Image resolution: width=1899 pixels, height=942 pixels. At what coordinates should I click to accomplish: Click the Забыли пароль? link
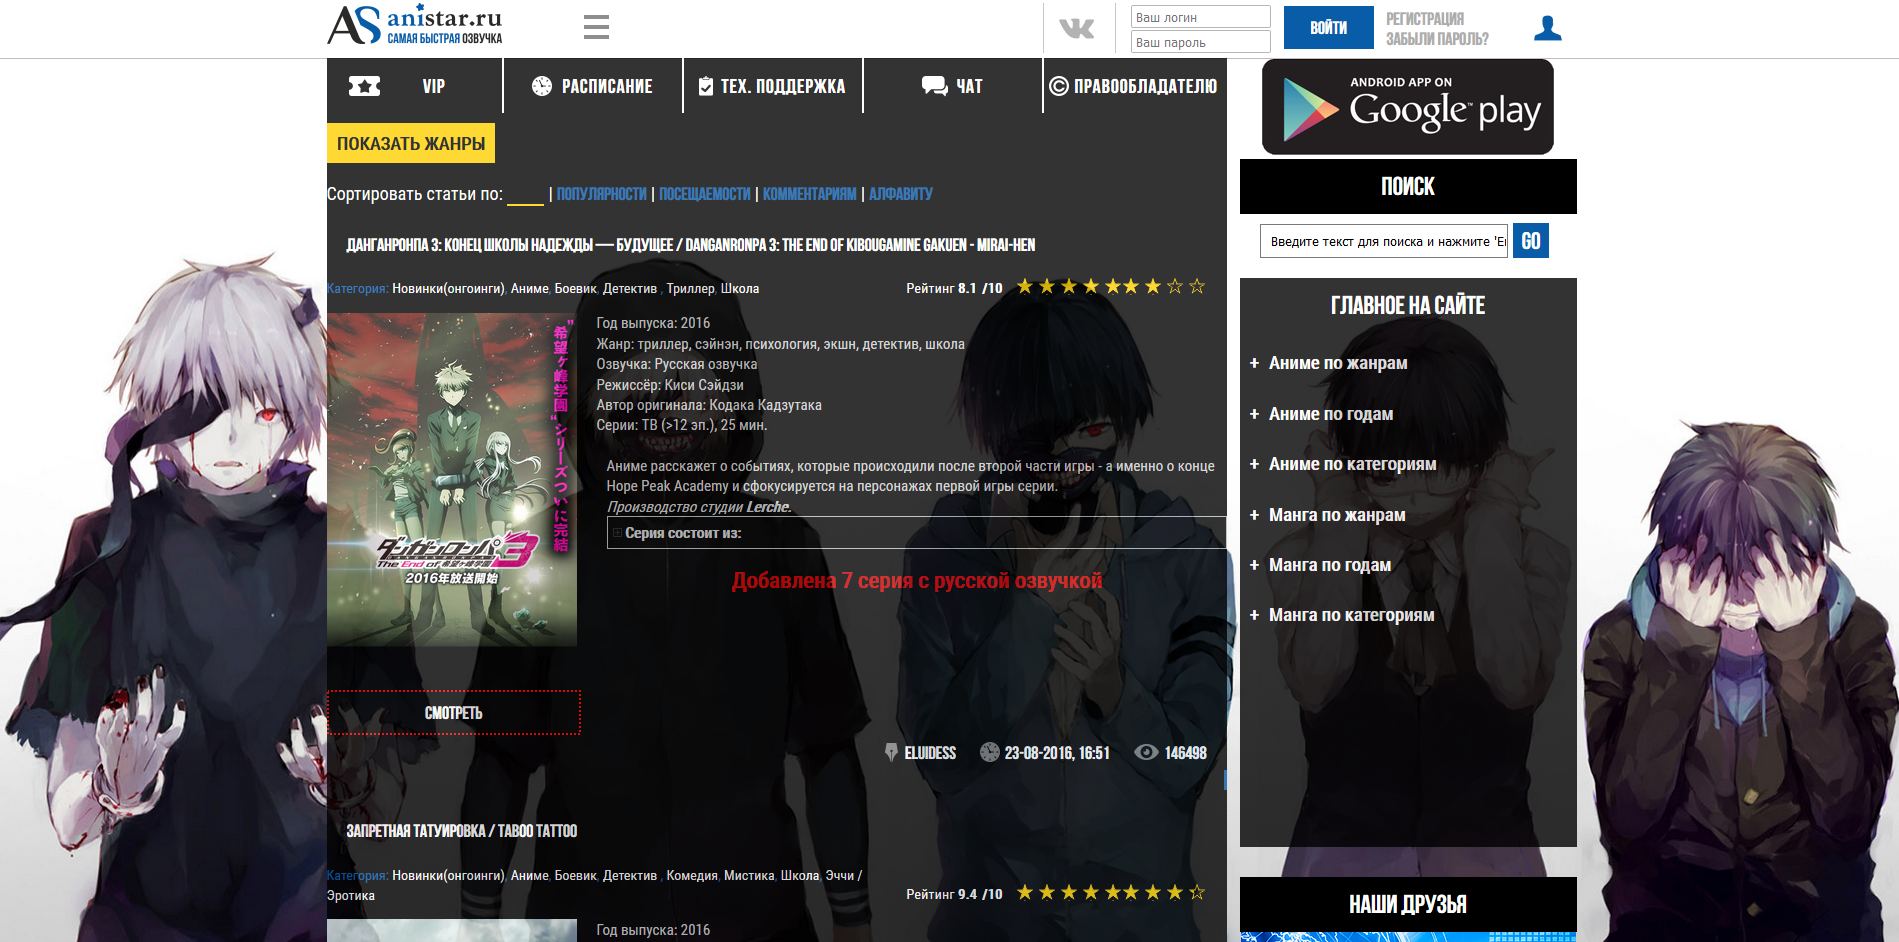click(1437, 39)
